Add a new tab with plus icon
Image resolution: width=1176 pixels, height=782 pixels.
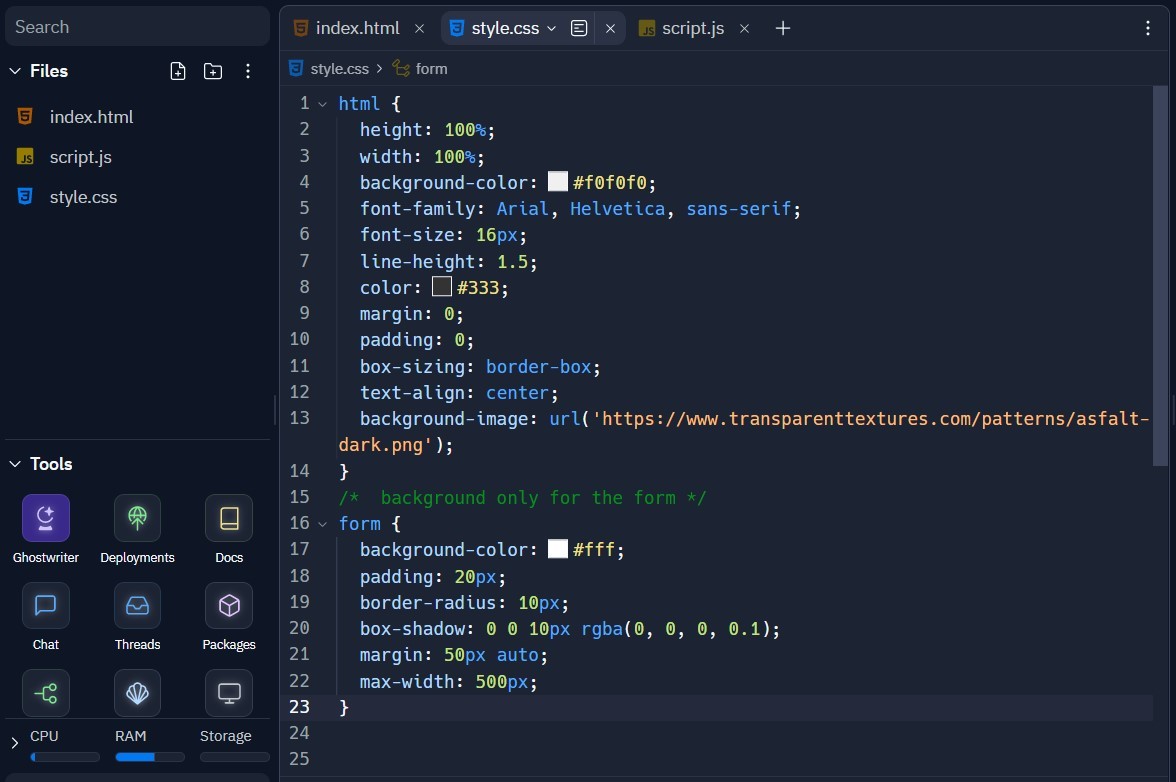[x=782, y=28]
